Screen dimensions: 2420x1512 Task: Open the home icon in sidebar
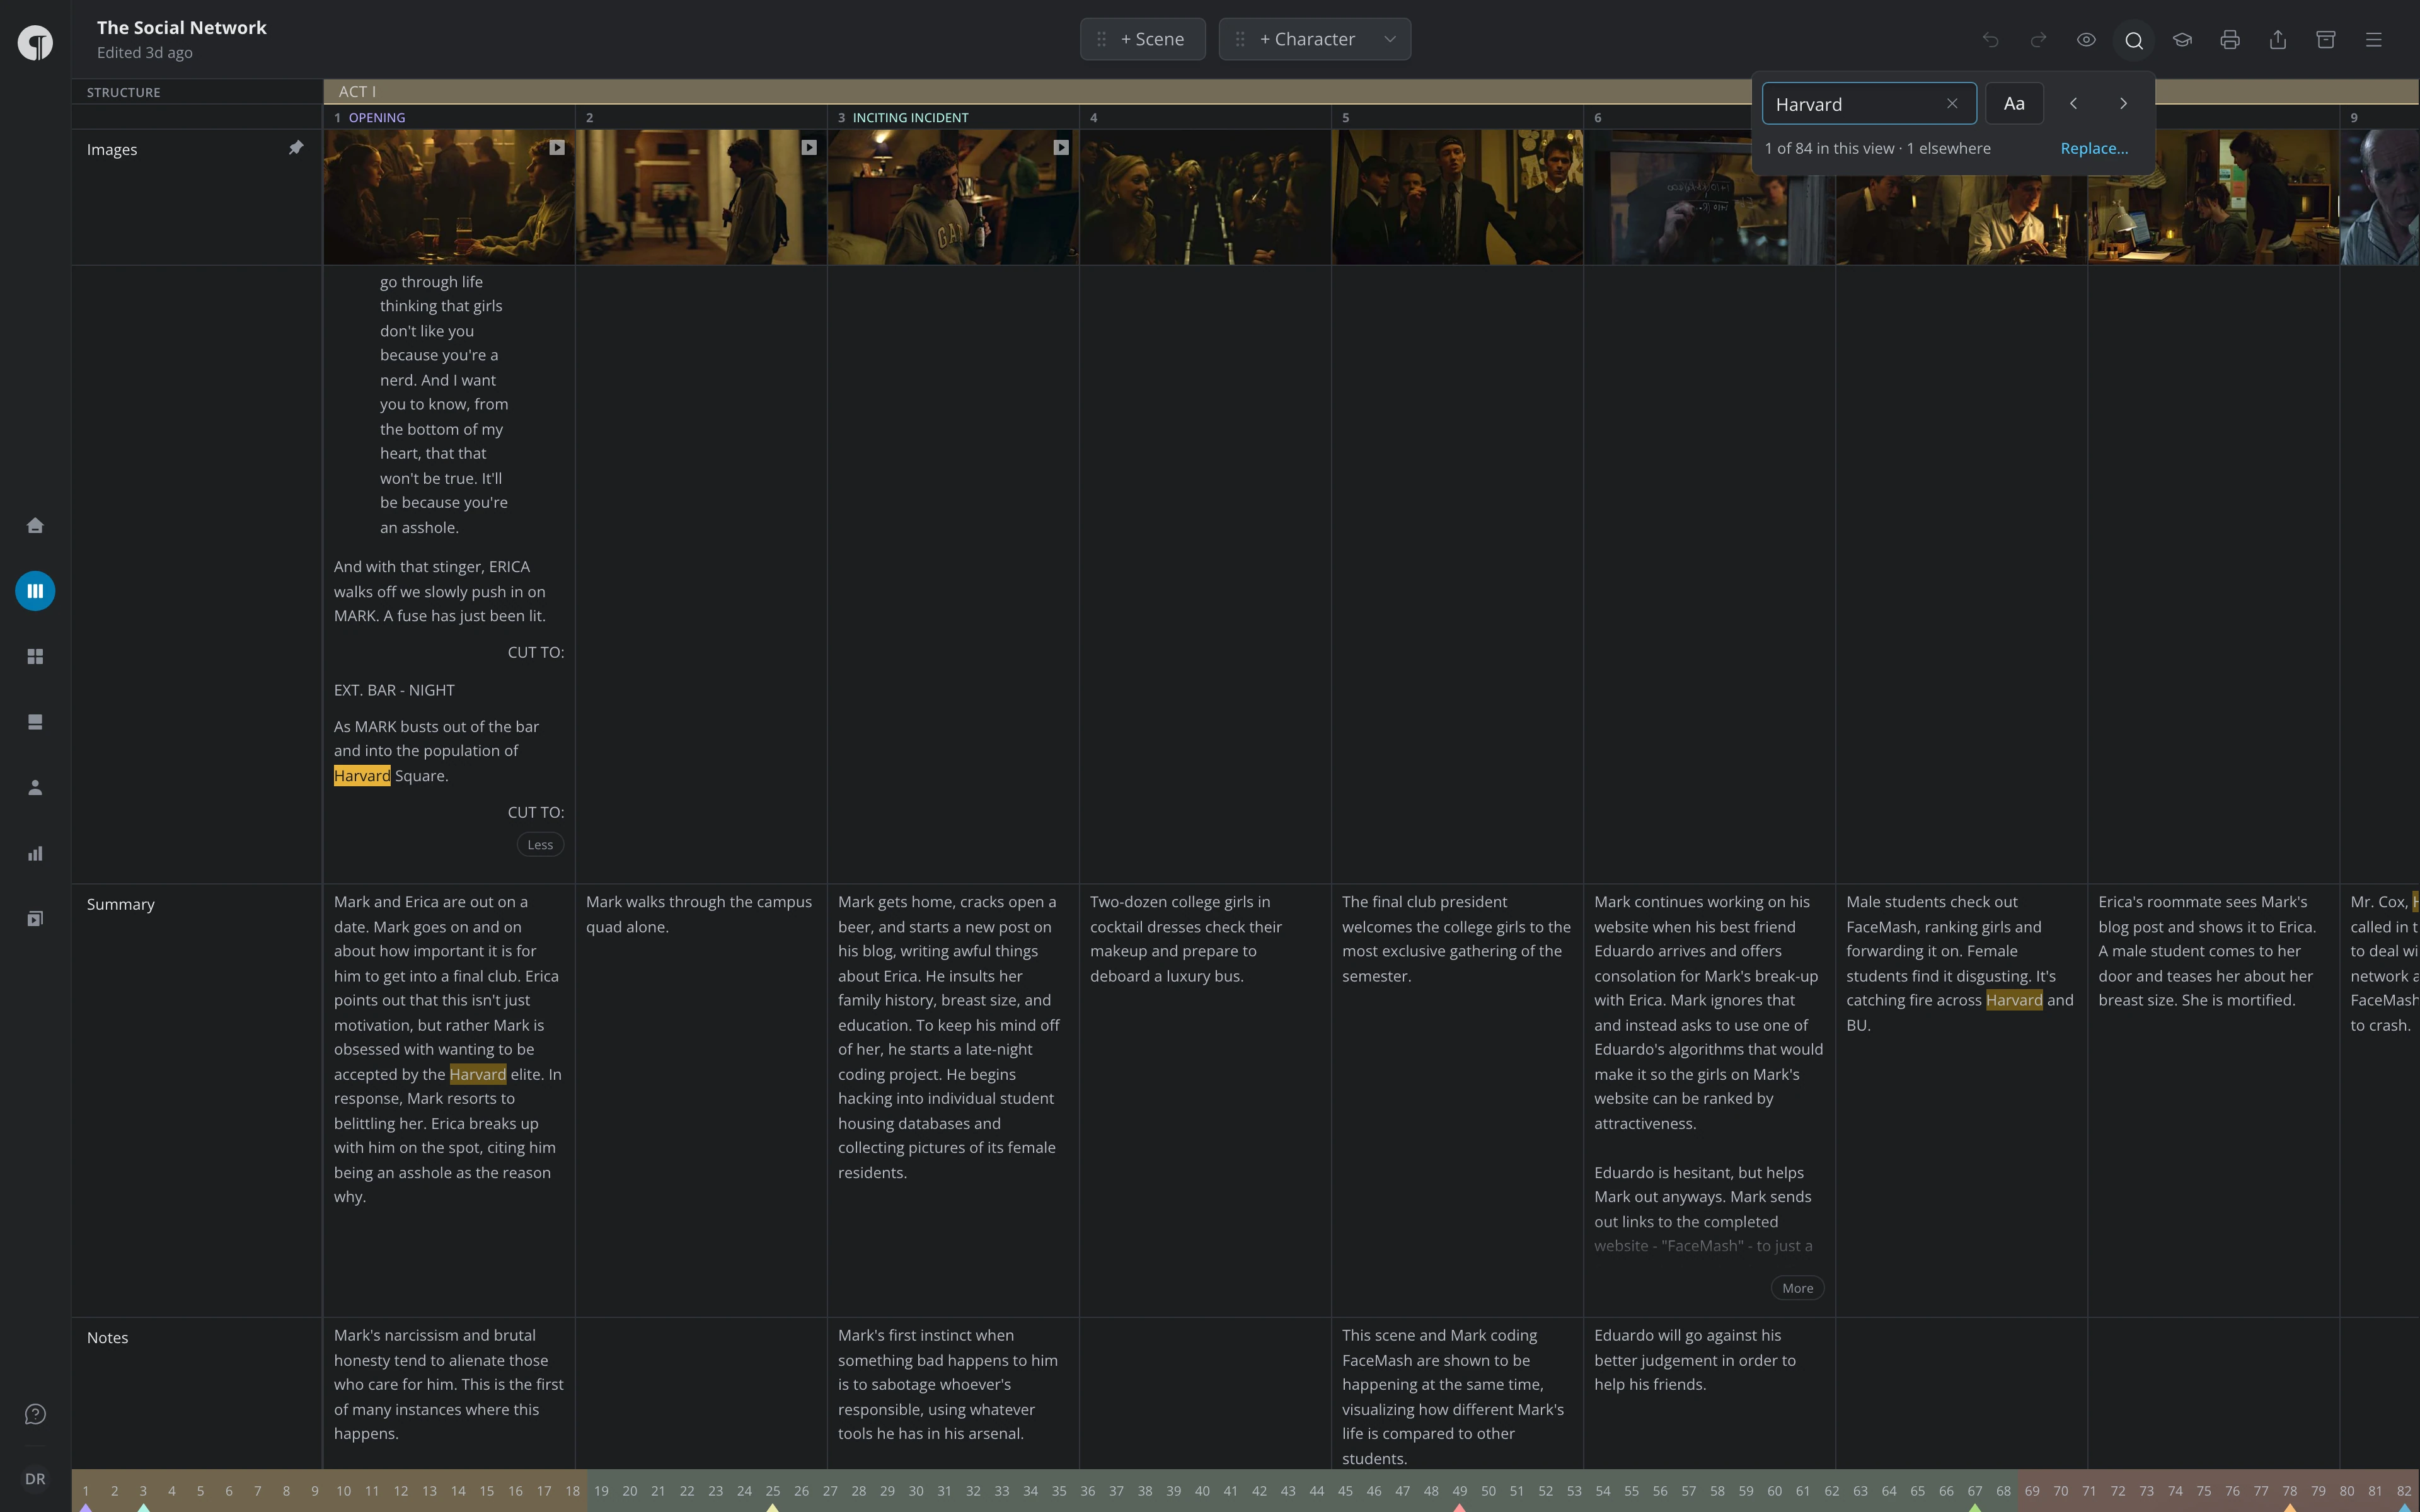click(35, 525)
